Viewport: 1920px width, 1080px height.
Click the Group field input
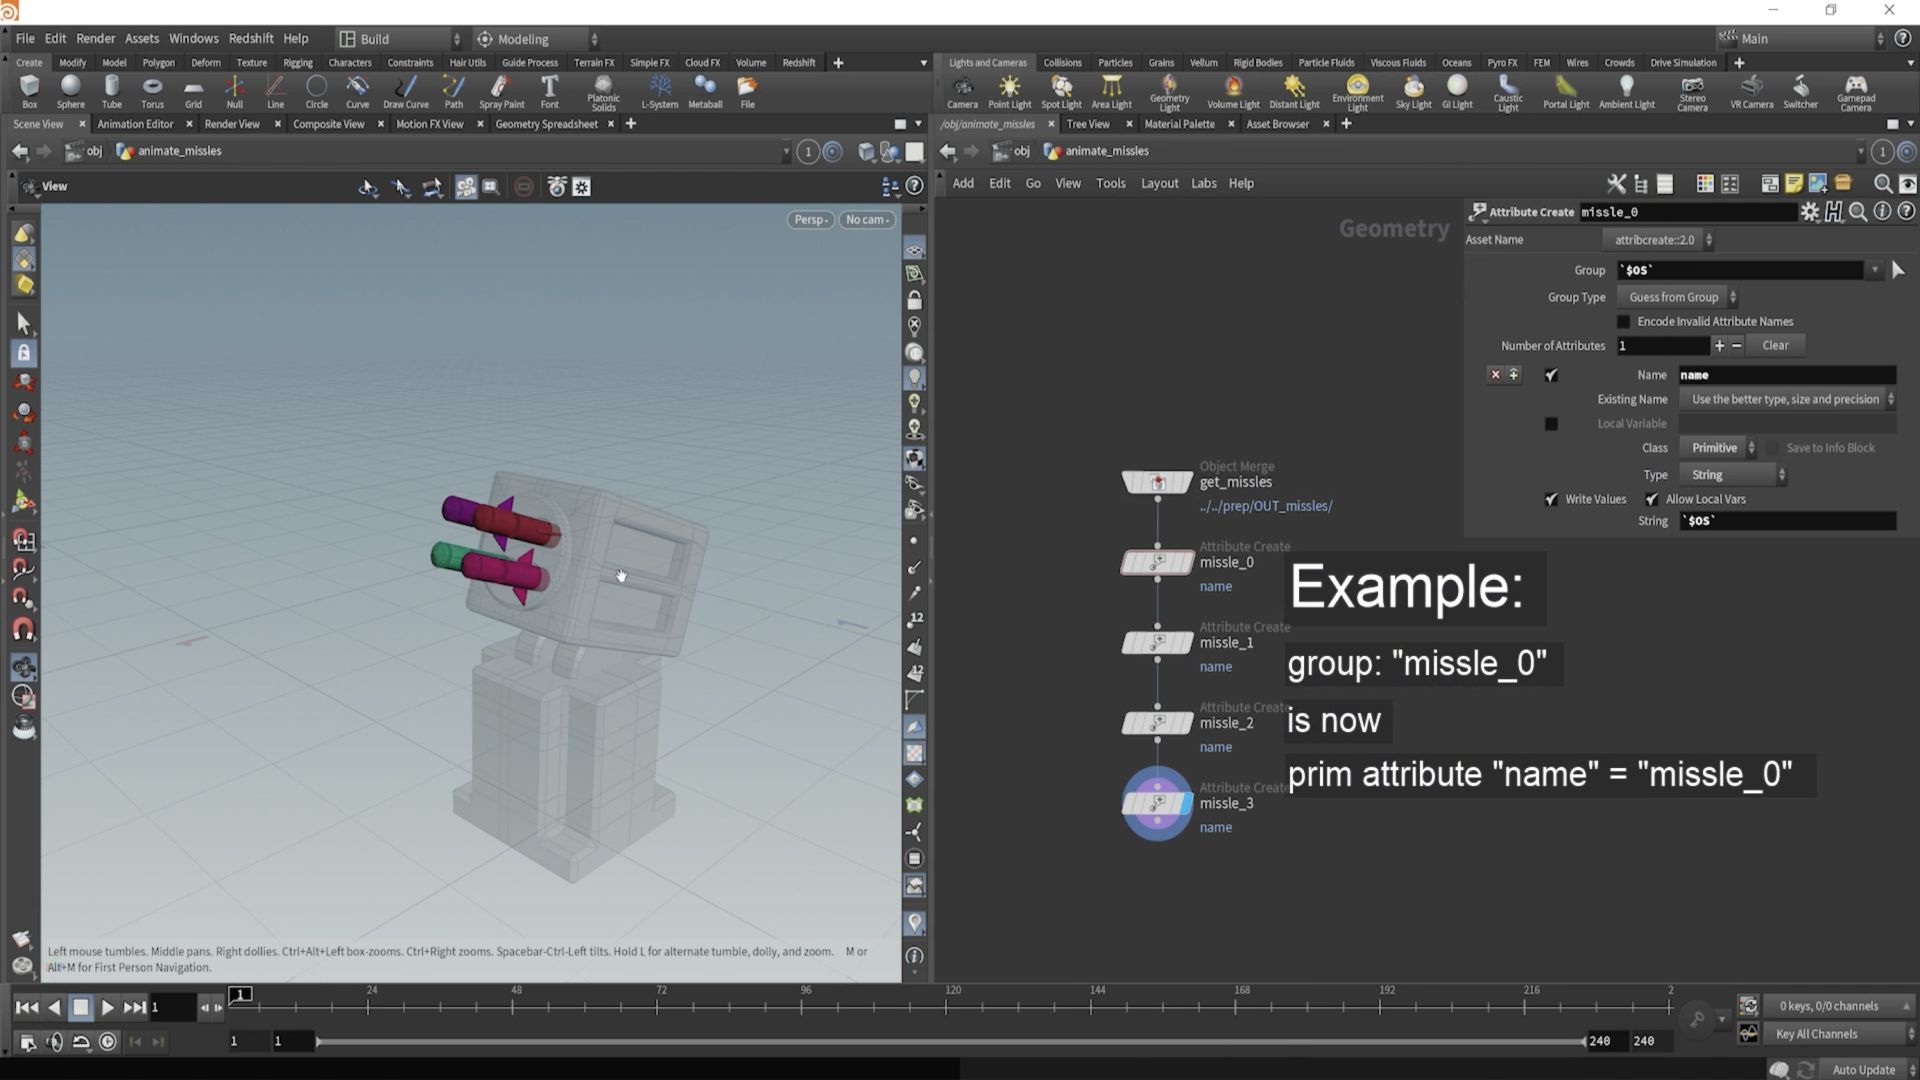point(1741,270)
